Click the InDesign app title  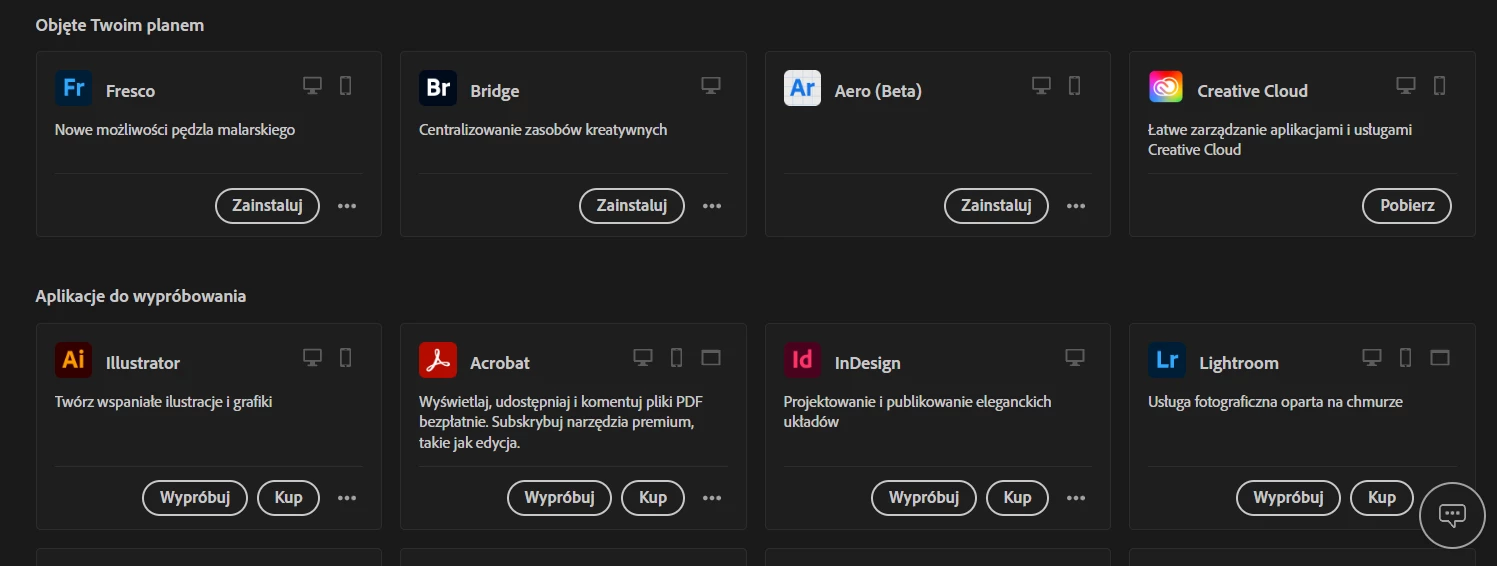(868, 363)
